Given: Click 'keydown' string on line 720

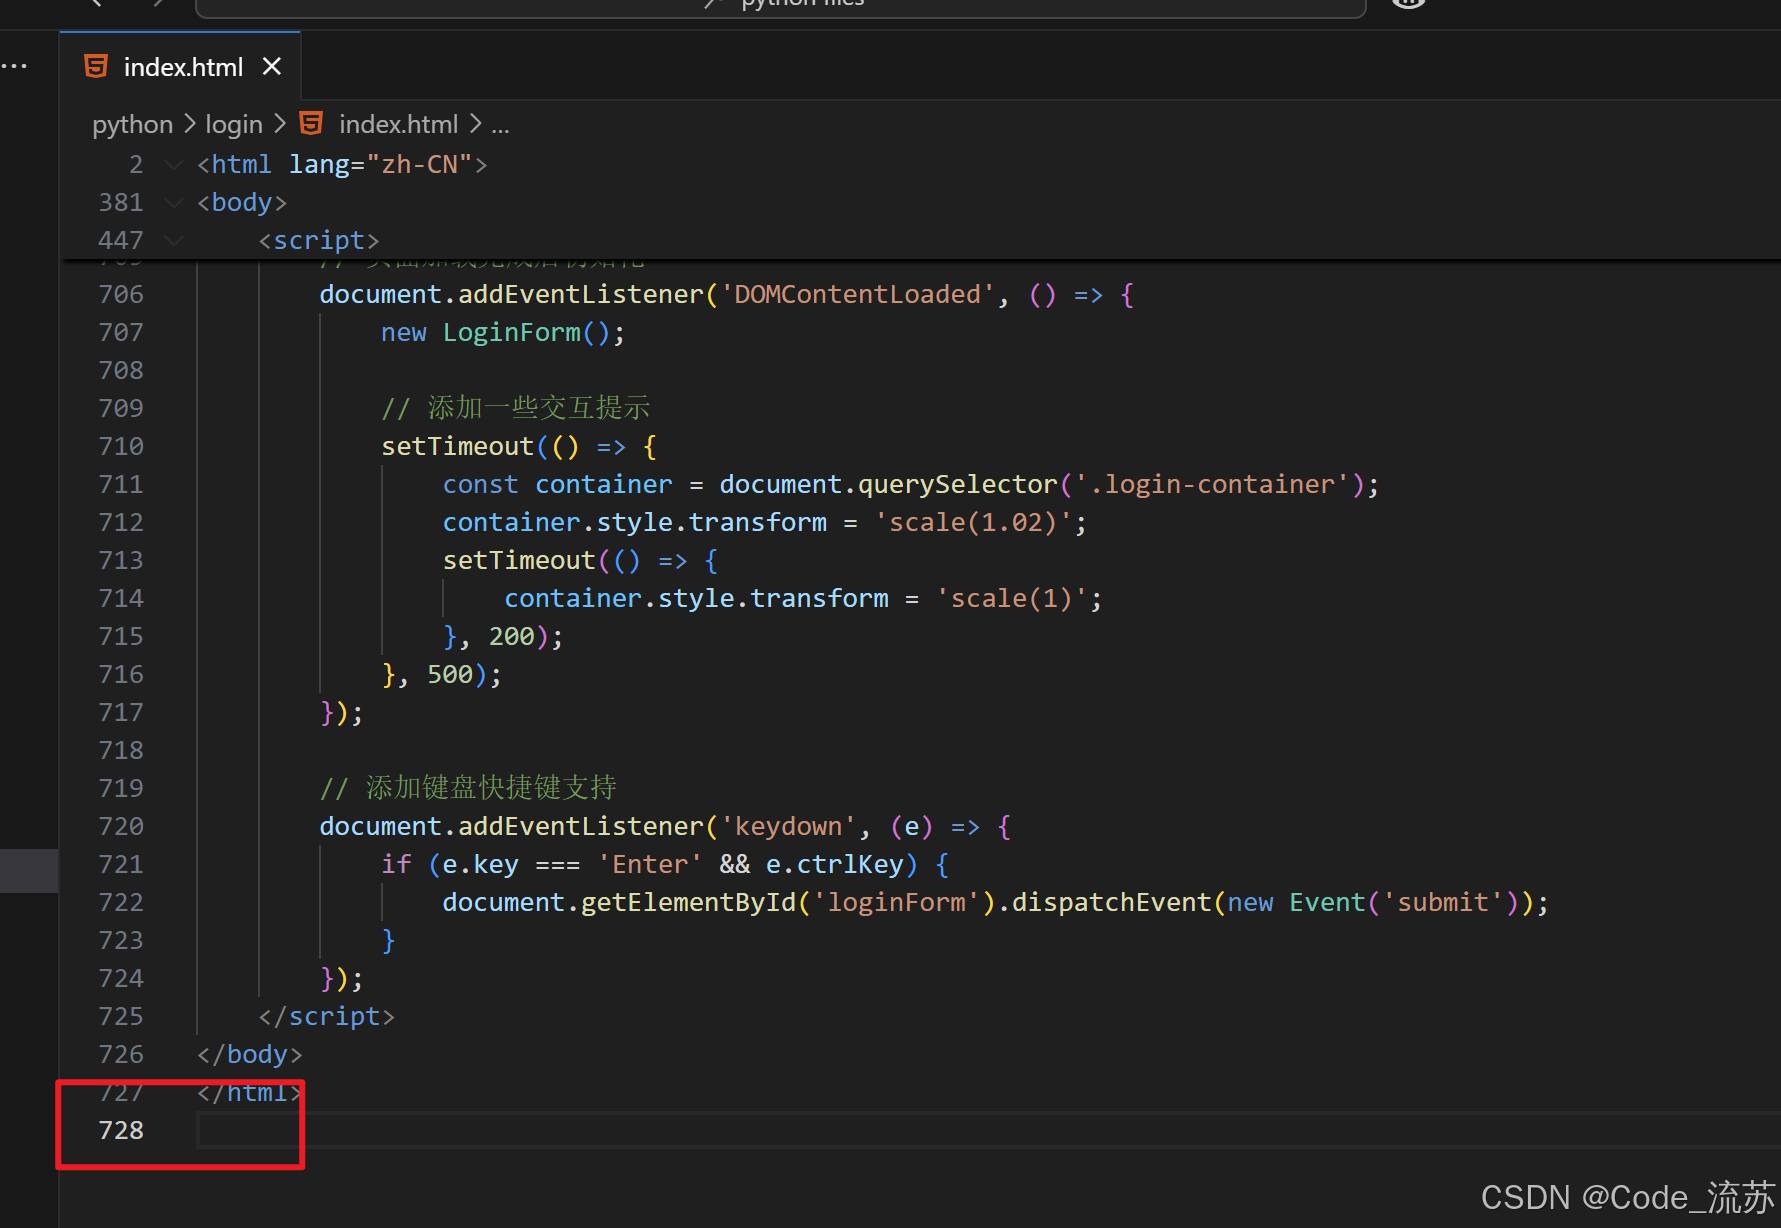Looking at the screenshot, I should pyautogui.click(x=788, y=826).
